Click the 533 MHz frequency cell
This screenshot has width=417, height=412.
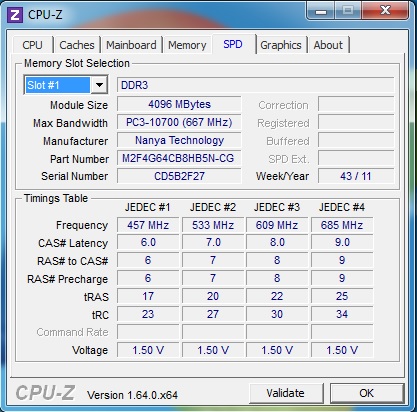click(213, 225)
